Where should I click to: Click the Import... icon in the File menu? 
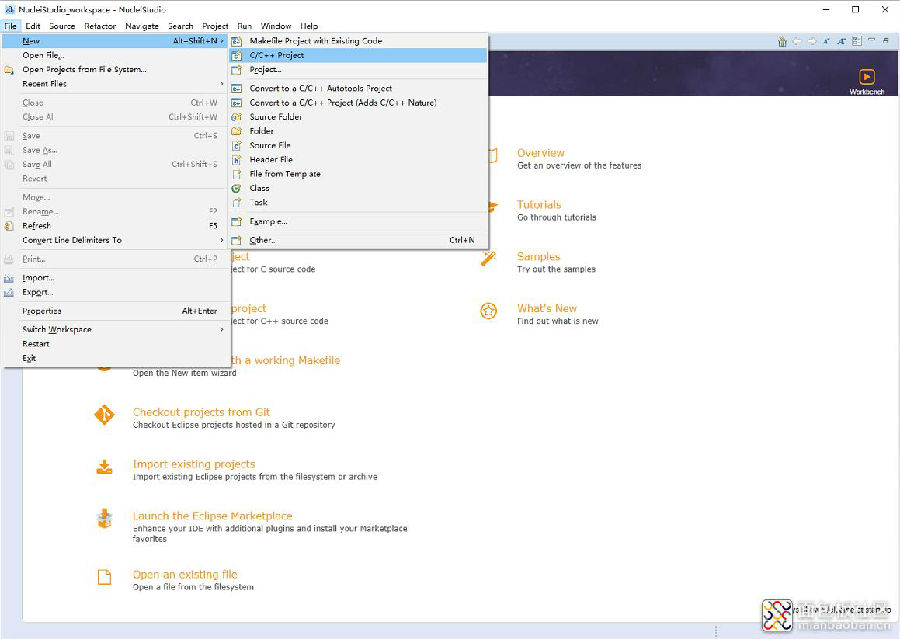click(9, 278)
